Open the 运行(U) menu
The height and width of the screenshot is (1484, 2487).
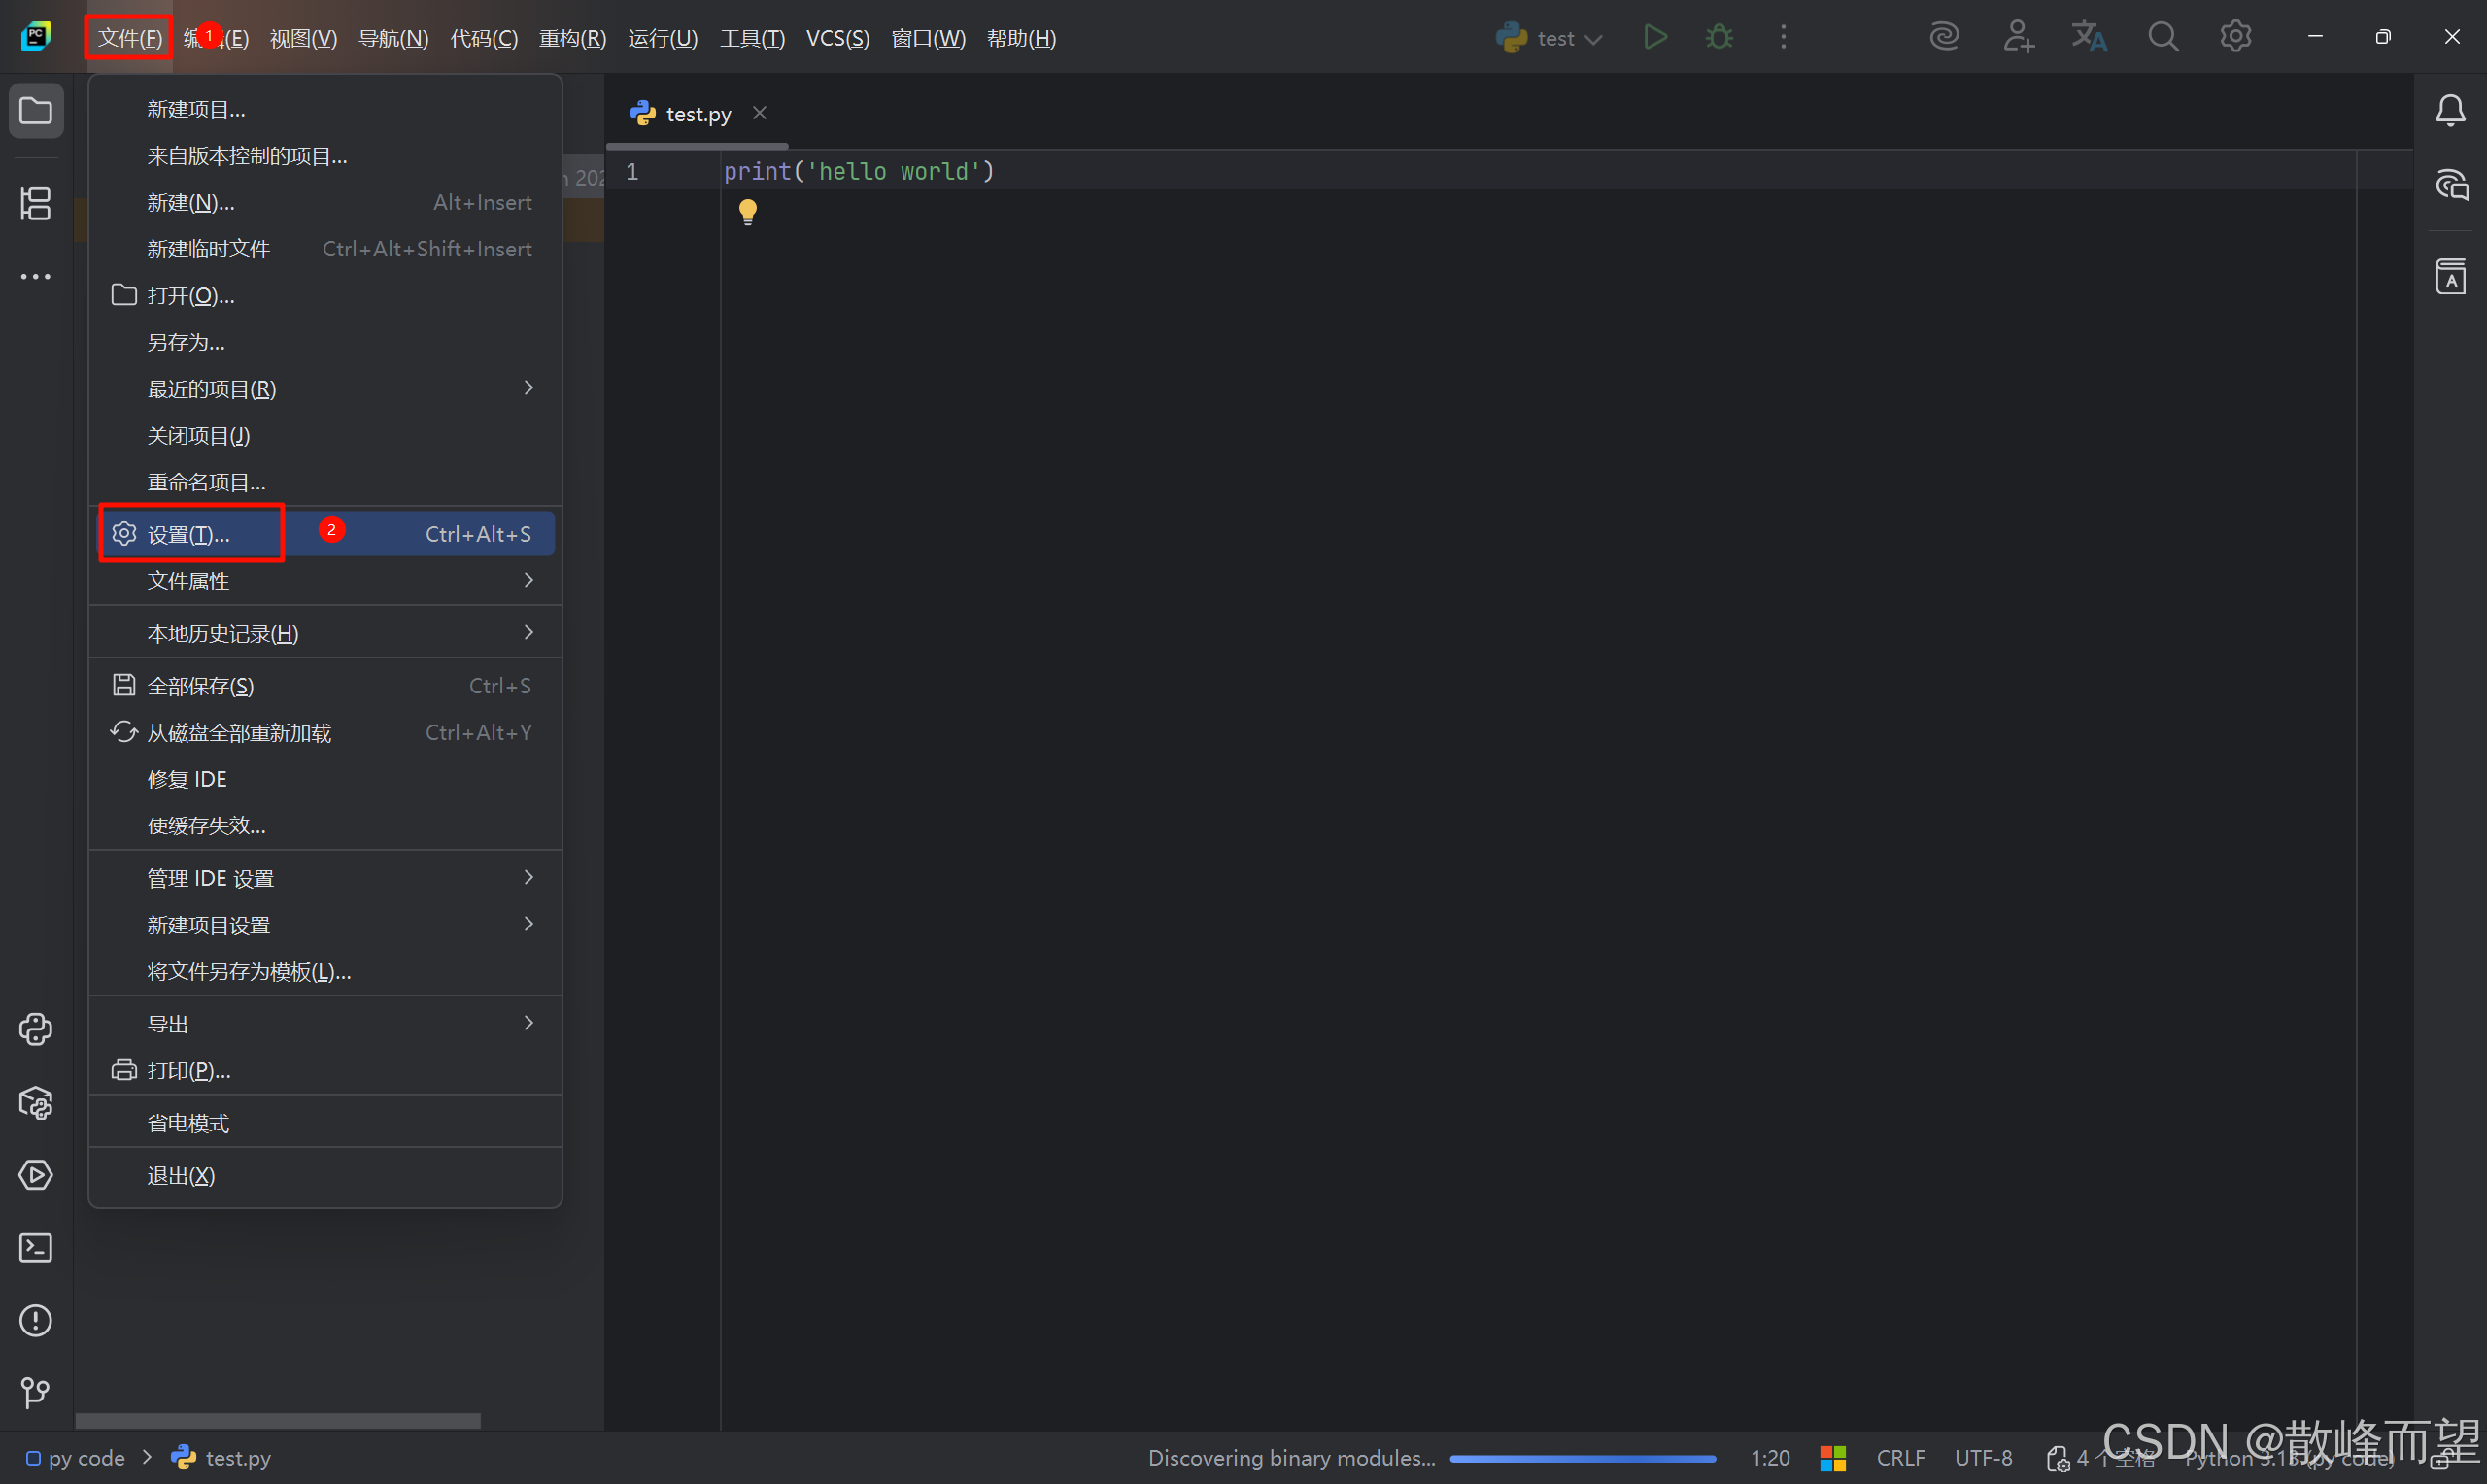coord(662,38)
